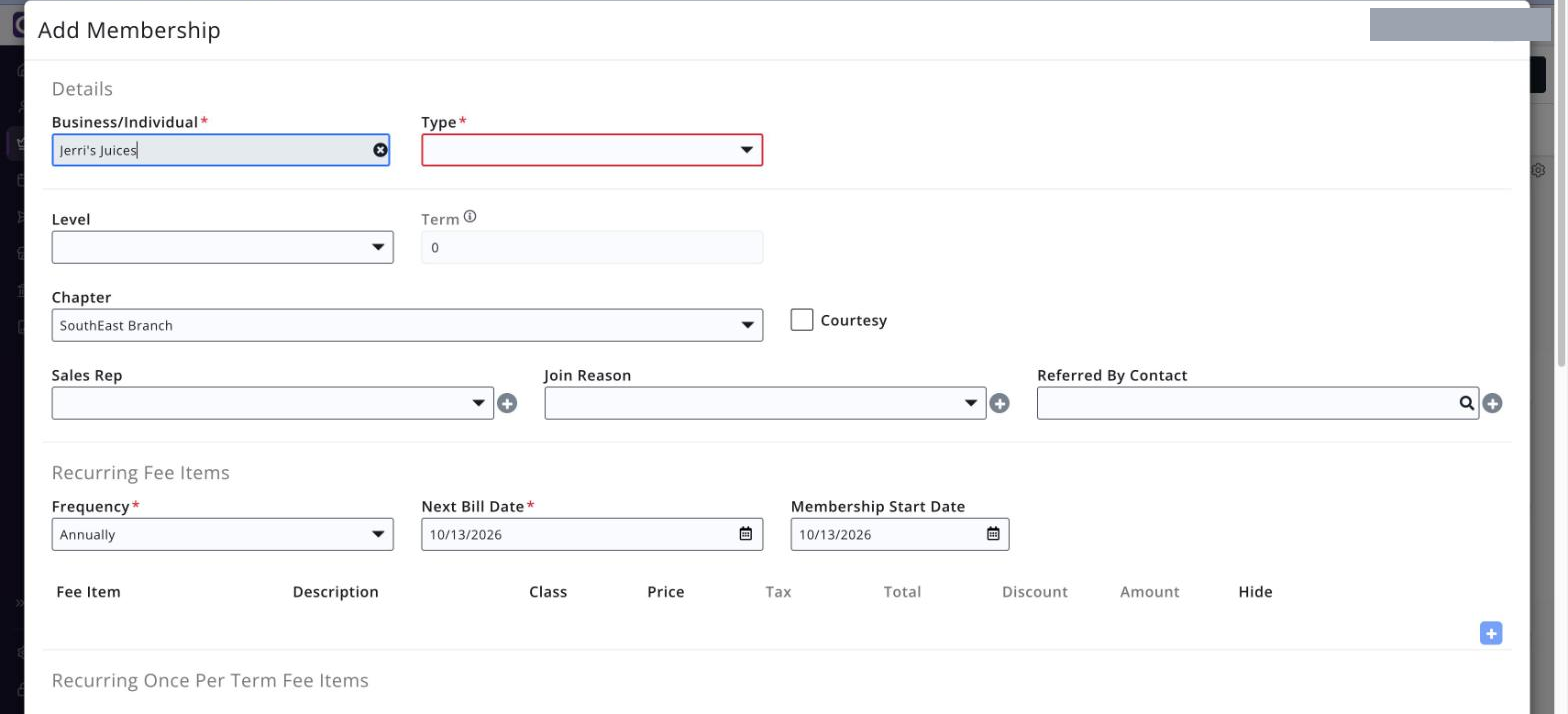This screenshot has width=1568, height=714.
Task: Open the Next Bill Date calendar picker
Action: (x=745, y=534)
